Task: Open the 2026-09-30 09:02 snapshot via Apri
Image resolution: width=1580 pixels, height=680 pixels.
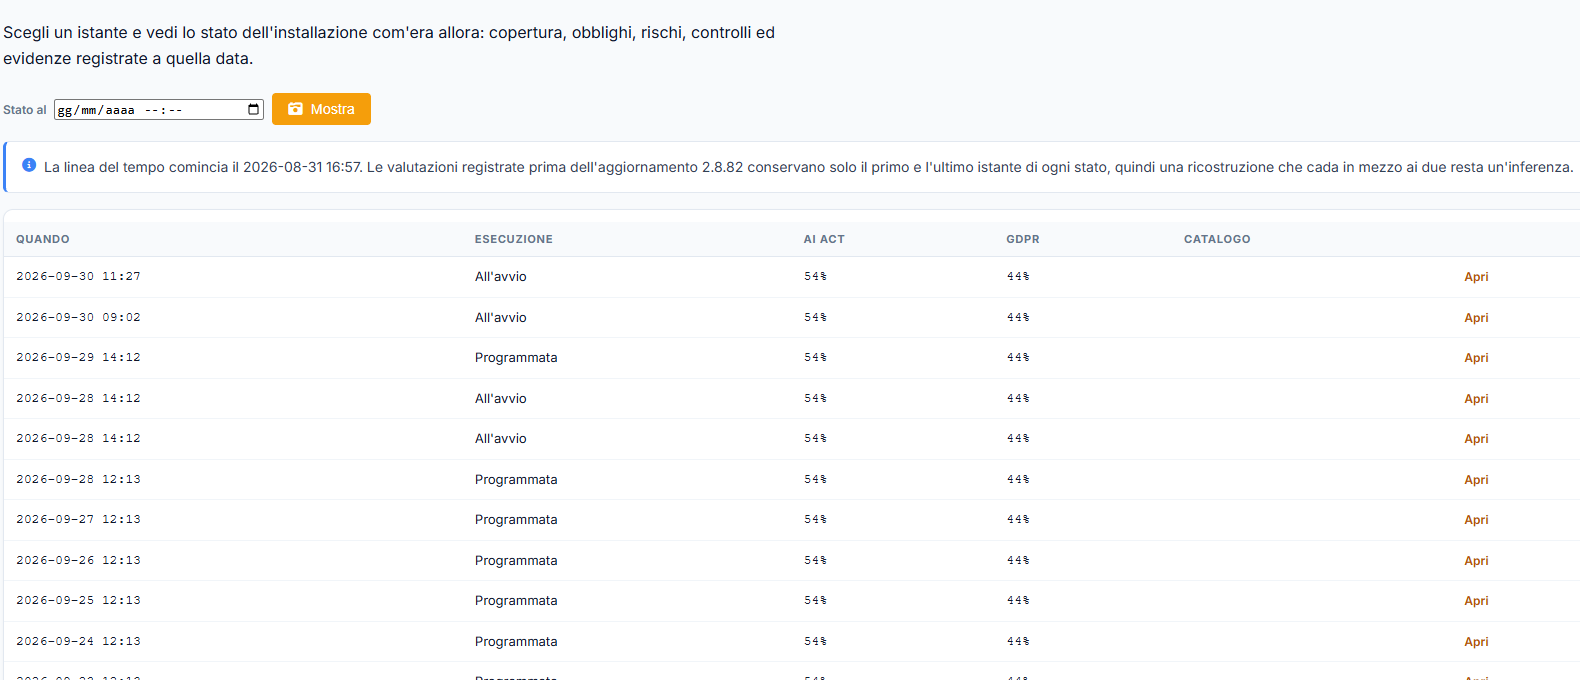Action: point(1476,318)
